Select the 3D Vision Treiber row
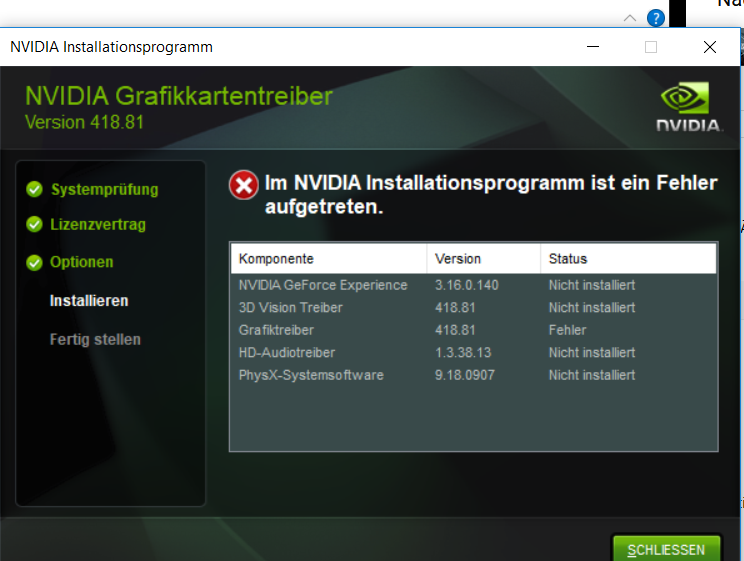 tap(290, 308)
